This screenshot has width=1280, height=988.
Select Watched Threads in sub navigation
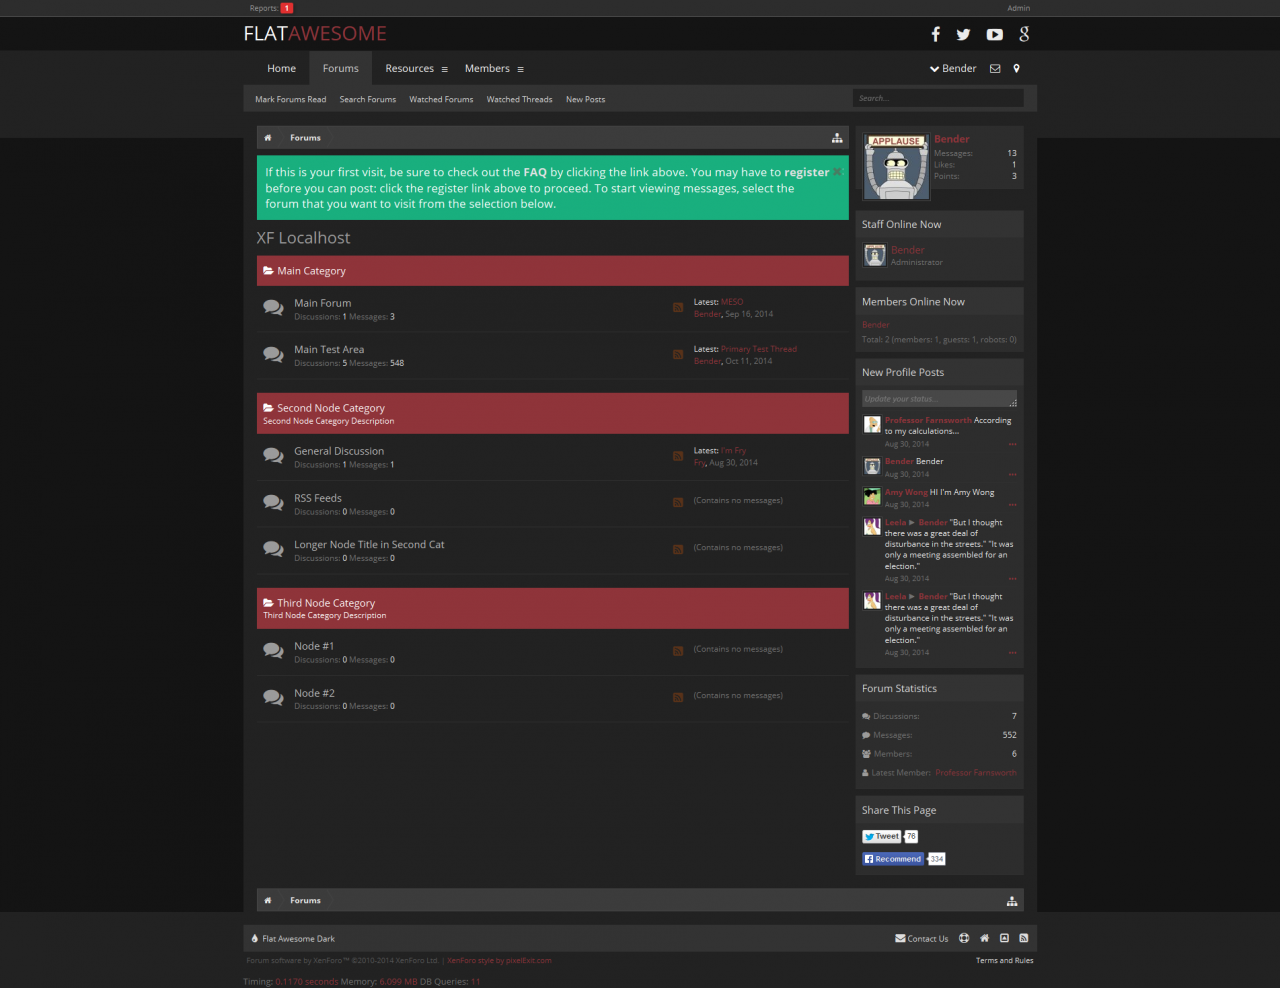519,100
